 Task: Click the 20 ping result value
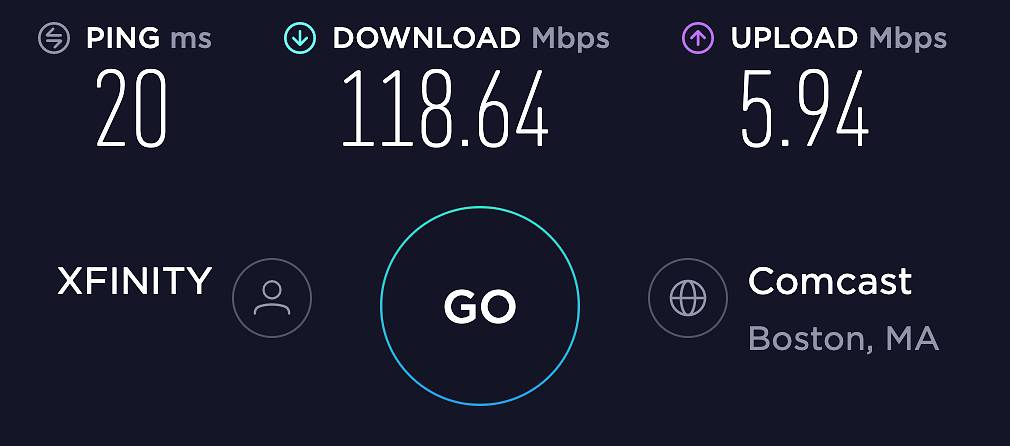132,108
